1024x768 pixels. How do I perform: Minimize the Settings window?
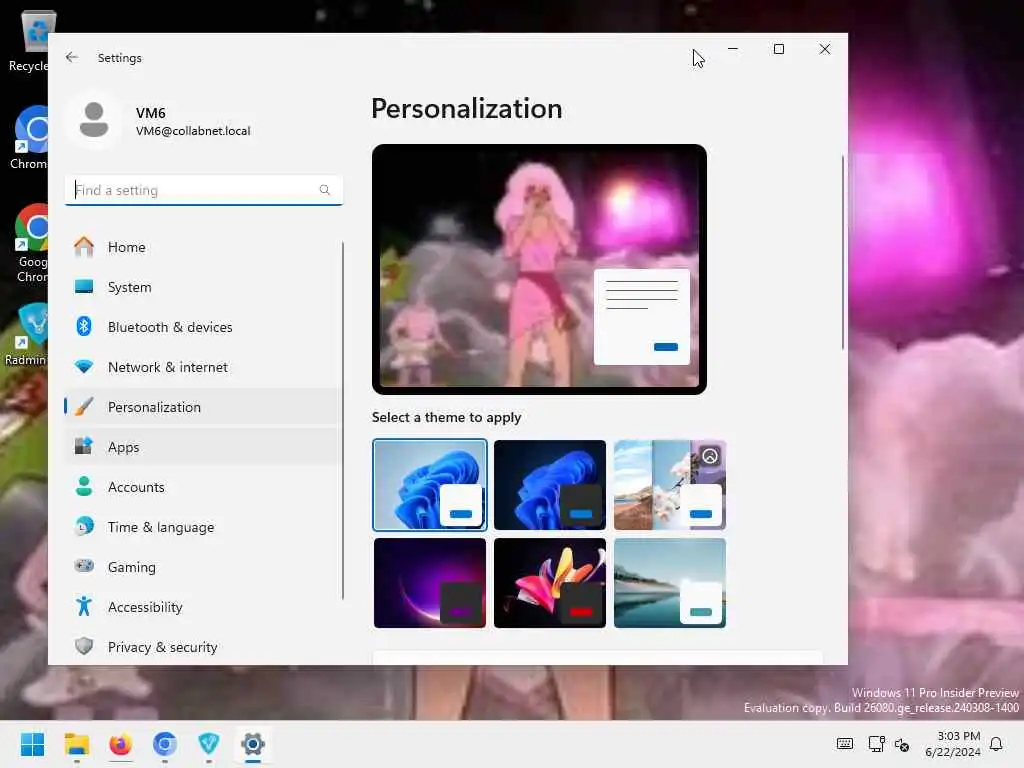click(733, 49)
